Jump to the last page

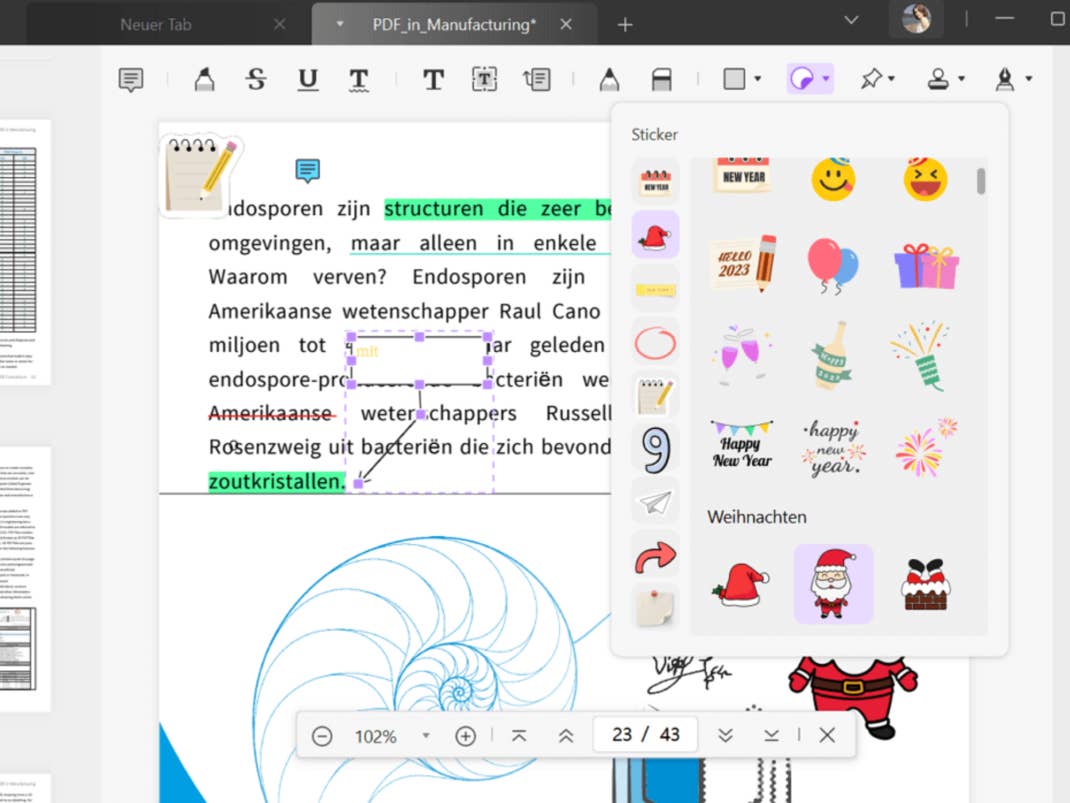click(771, 736)
